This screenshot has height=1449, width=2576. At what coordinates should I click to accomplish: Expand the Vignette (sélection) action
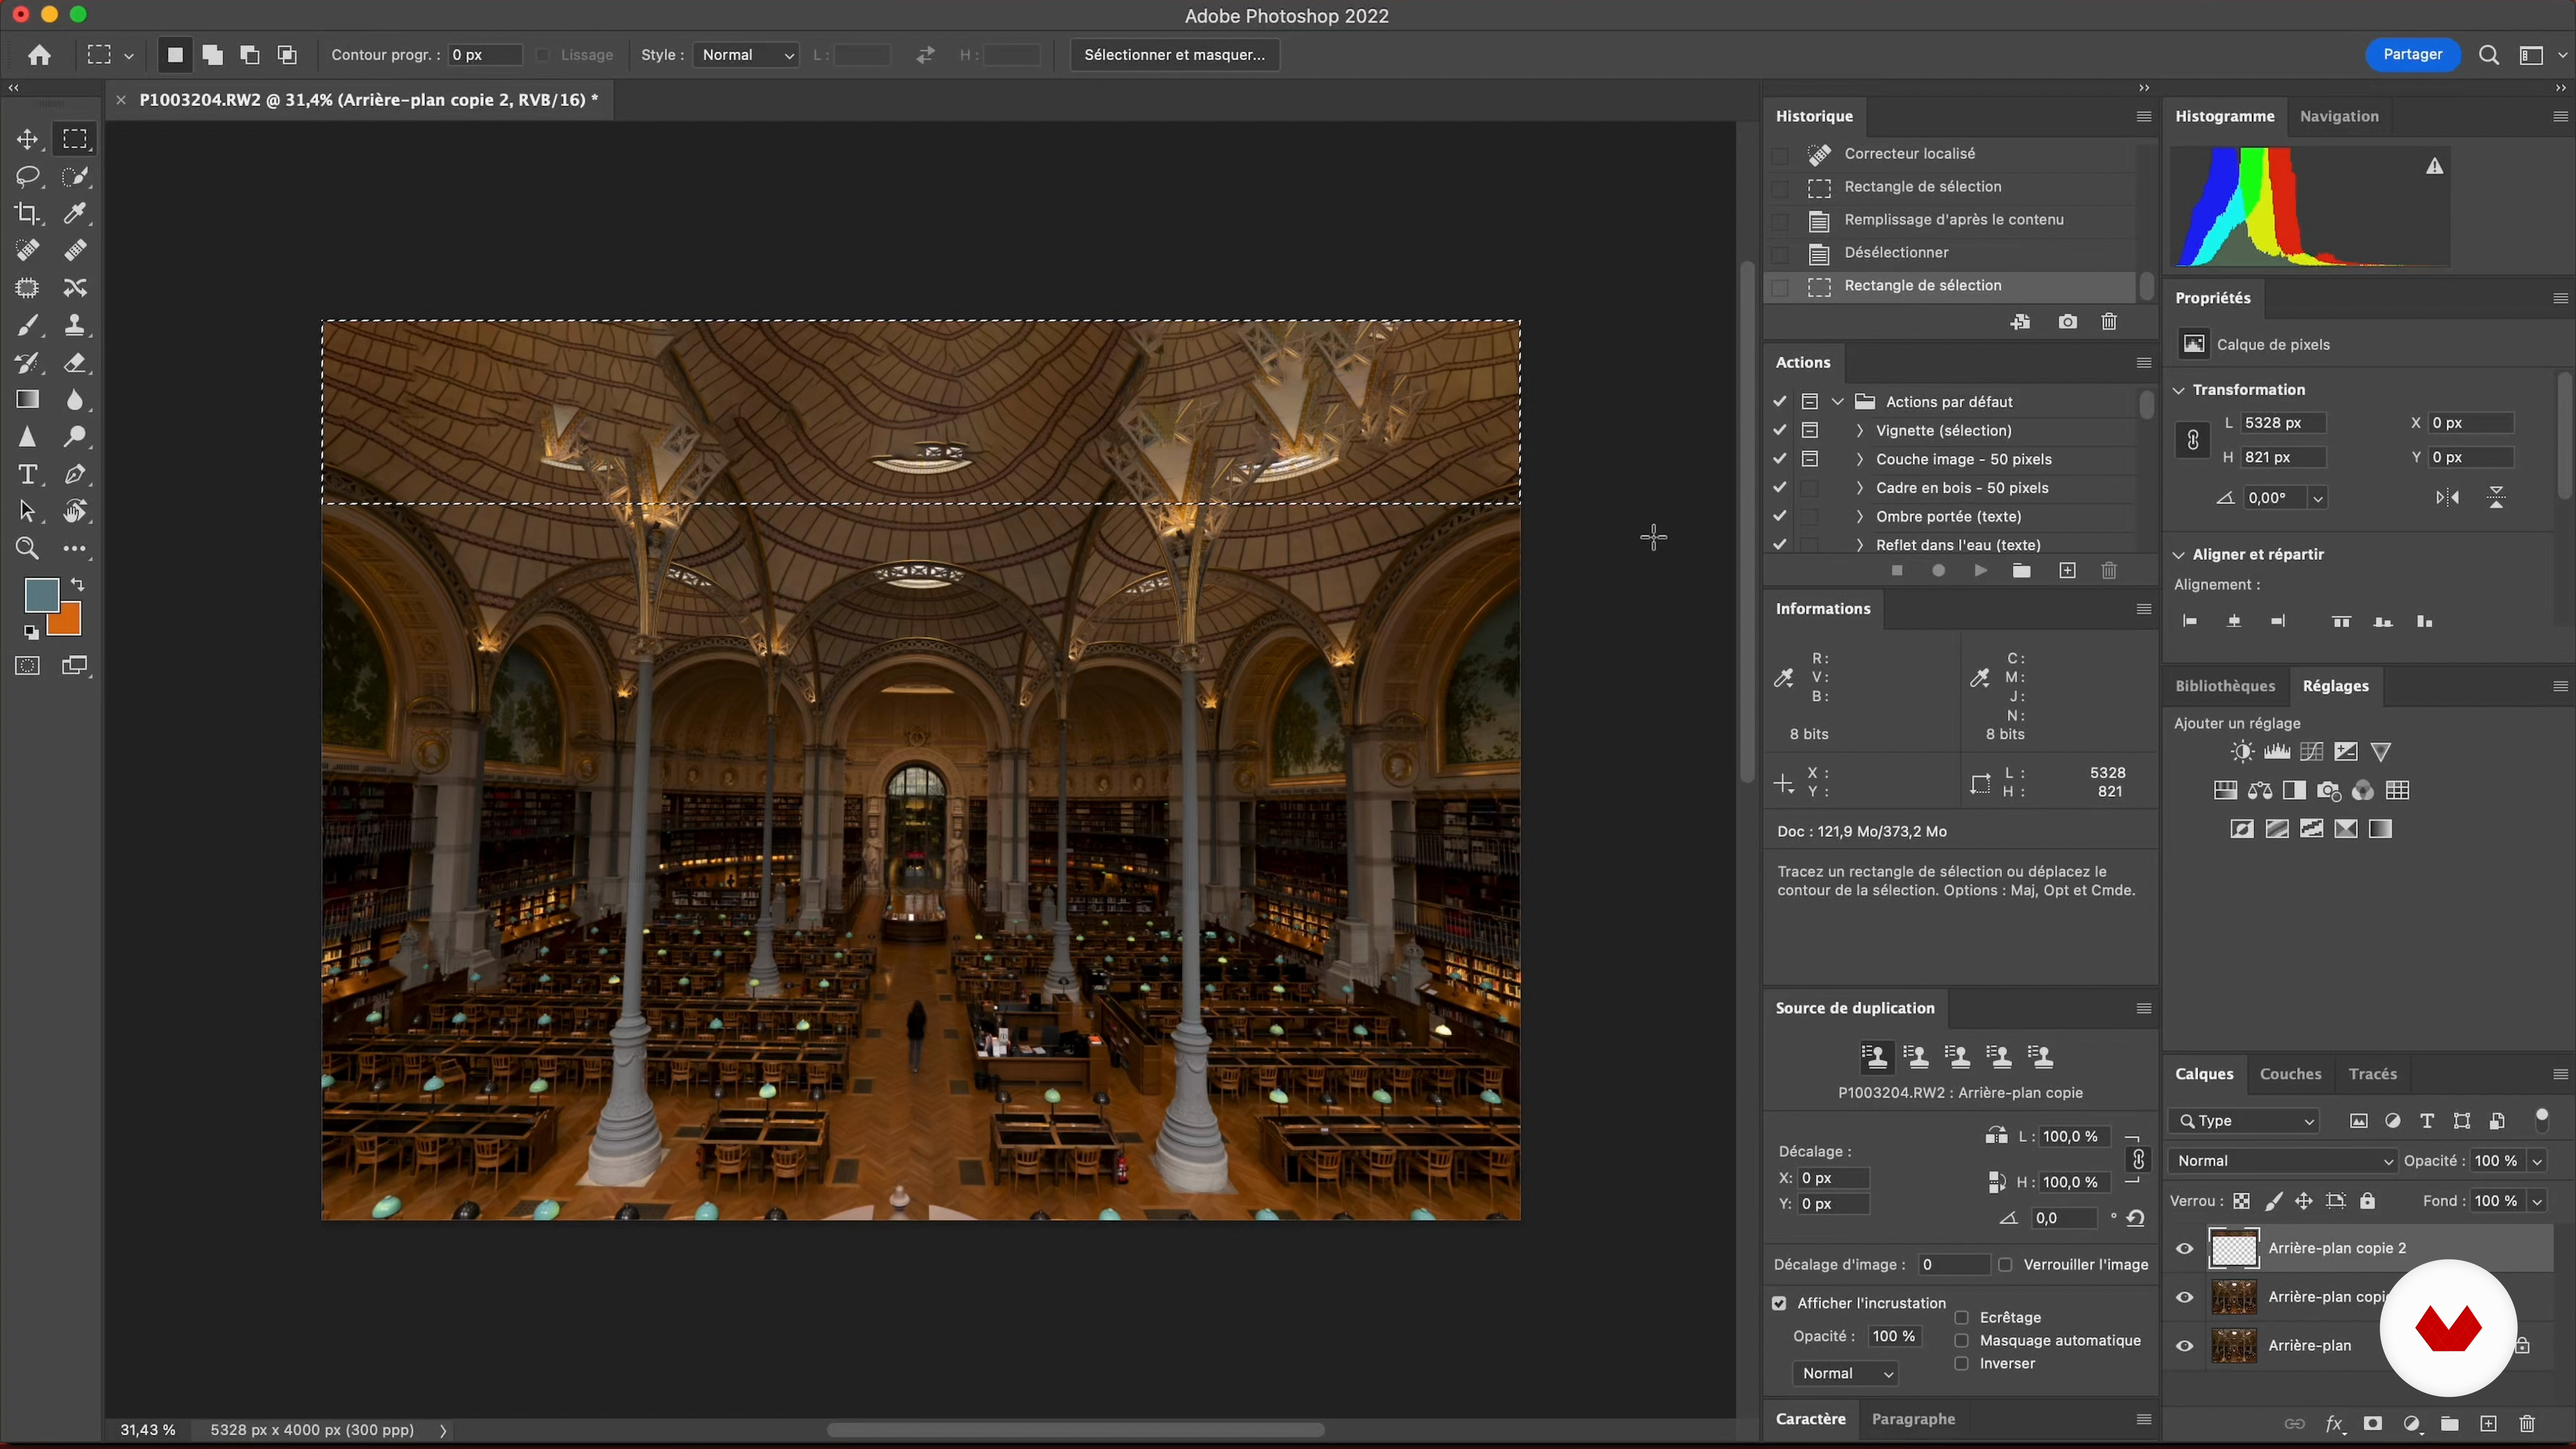(1860, 431)
